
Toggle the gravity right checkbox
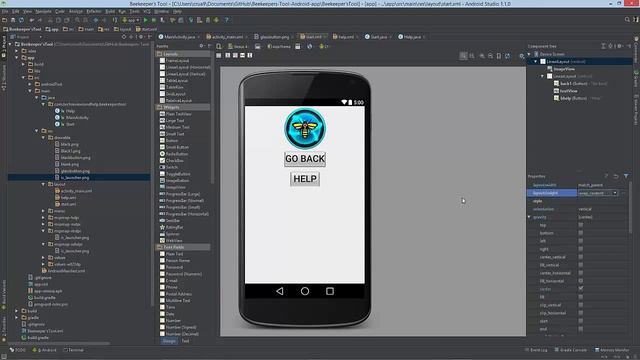coord(580,249)
